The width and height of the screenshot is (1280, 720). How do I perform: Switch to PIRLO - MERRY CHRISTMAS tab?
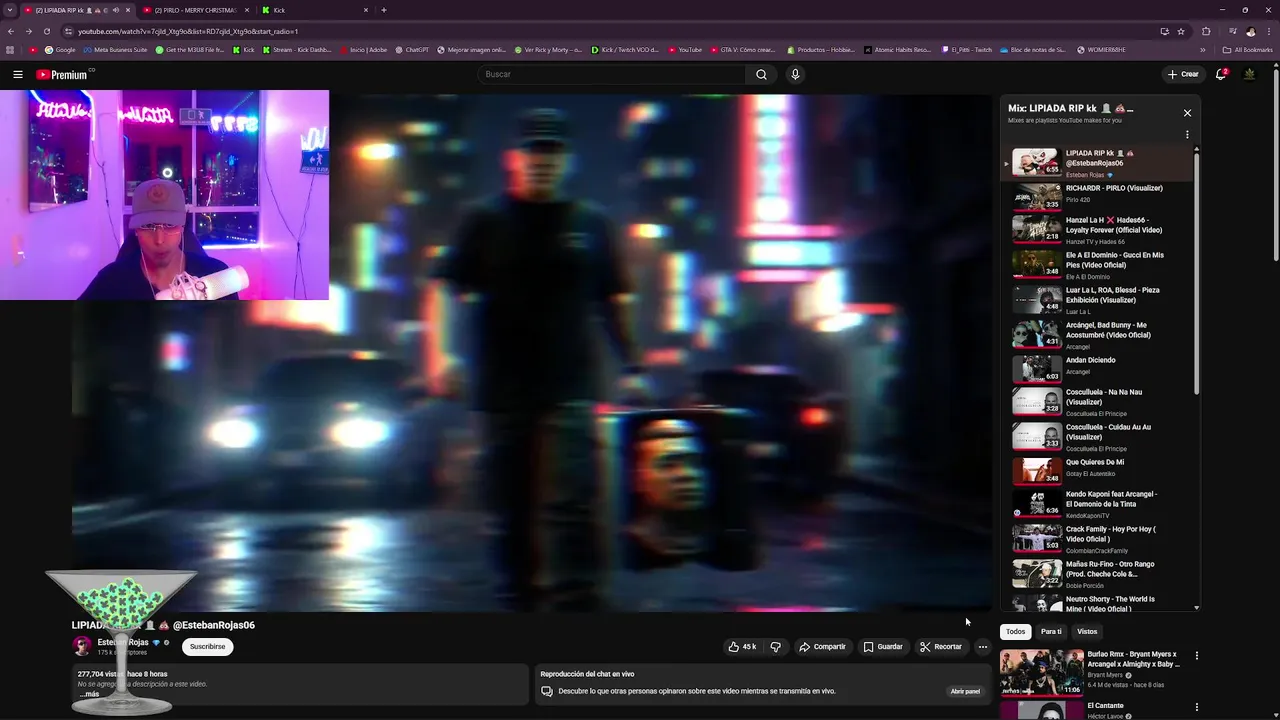[195, 10]
